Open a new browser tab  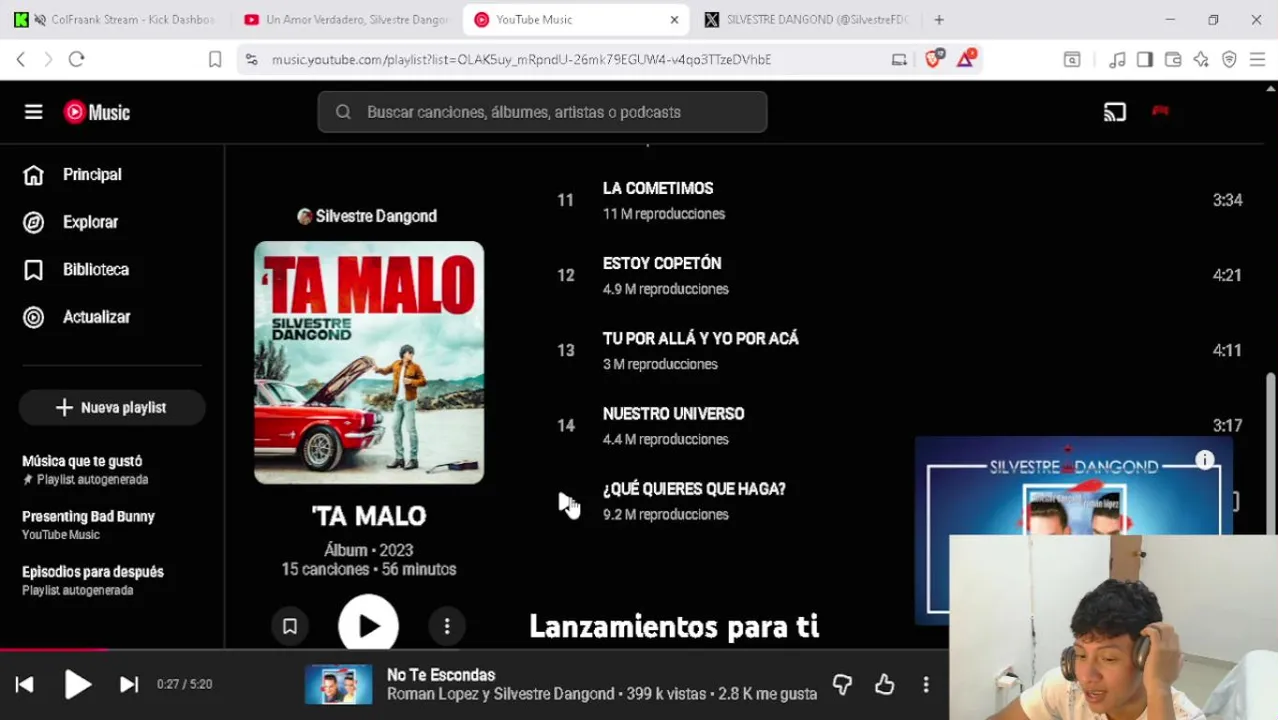pyautogui.click(x=939, y=20)
